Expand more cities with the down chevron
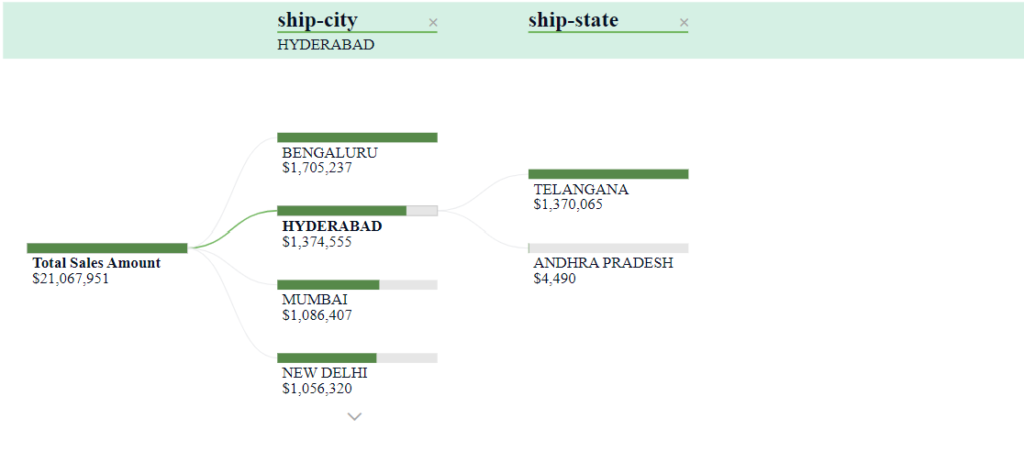This screenshot has width=1024, height=462. tap(355, 416)
